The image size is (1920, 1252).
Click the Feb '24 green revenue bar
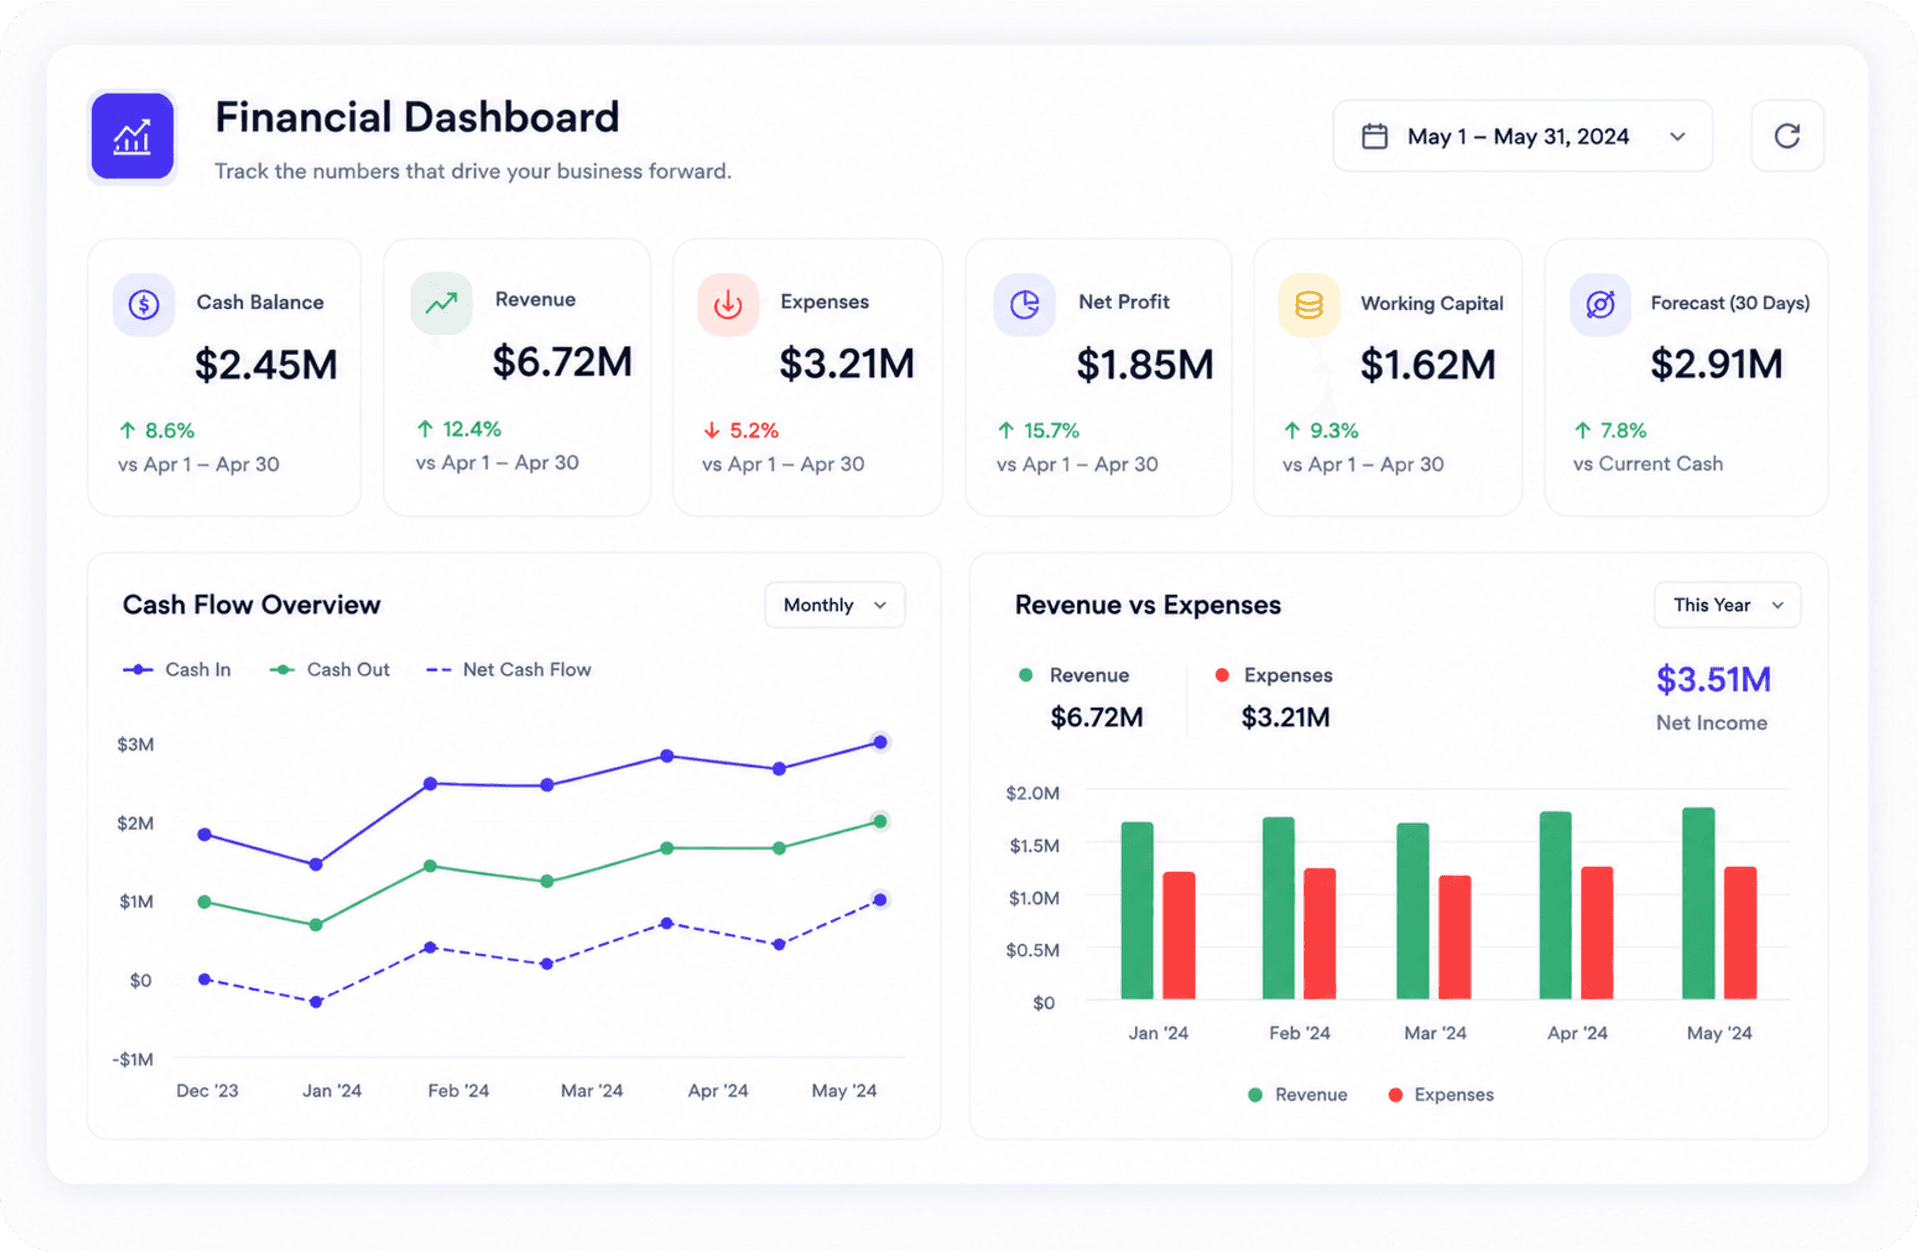click(x=1278, y=908)
